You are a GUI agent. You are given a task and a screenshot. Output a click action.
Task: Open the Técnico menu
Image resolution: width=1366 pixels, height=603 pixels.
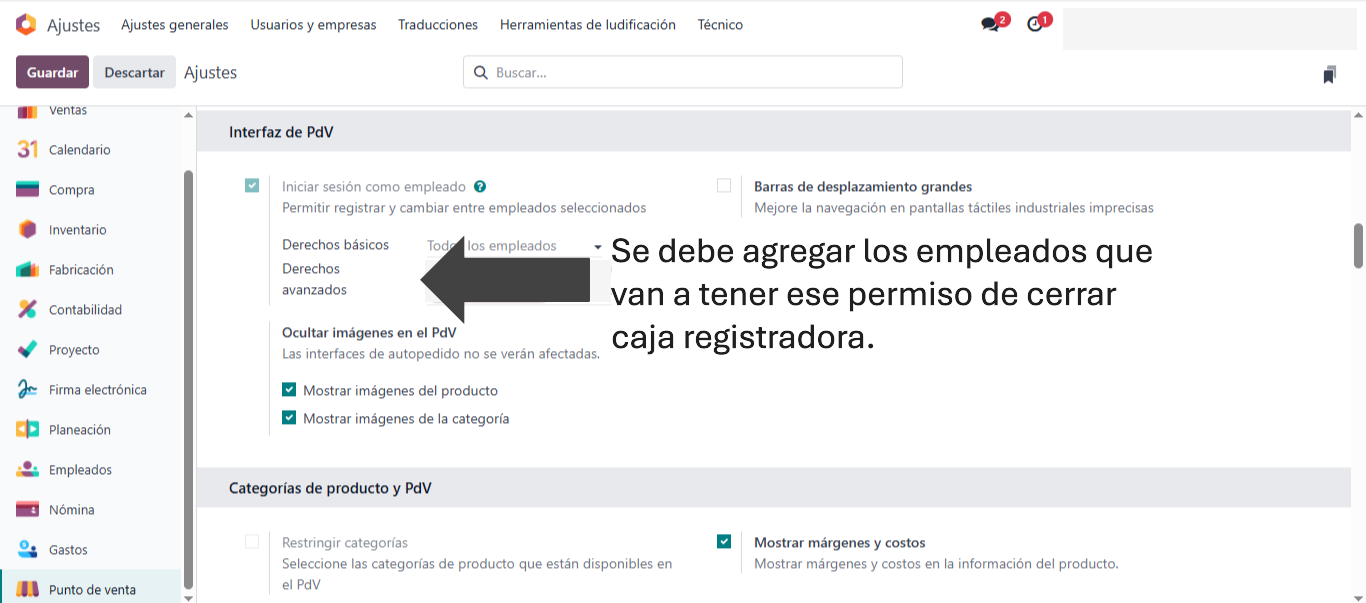[720, 25]
